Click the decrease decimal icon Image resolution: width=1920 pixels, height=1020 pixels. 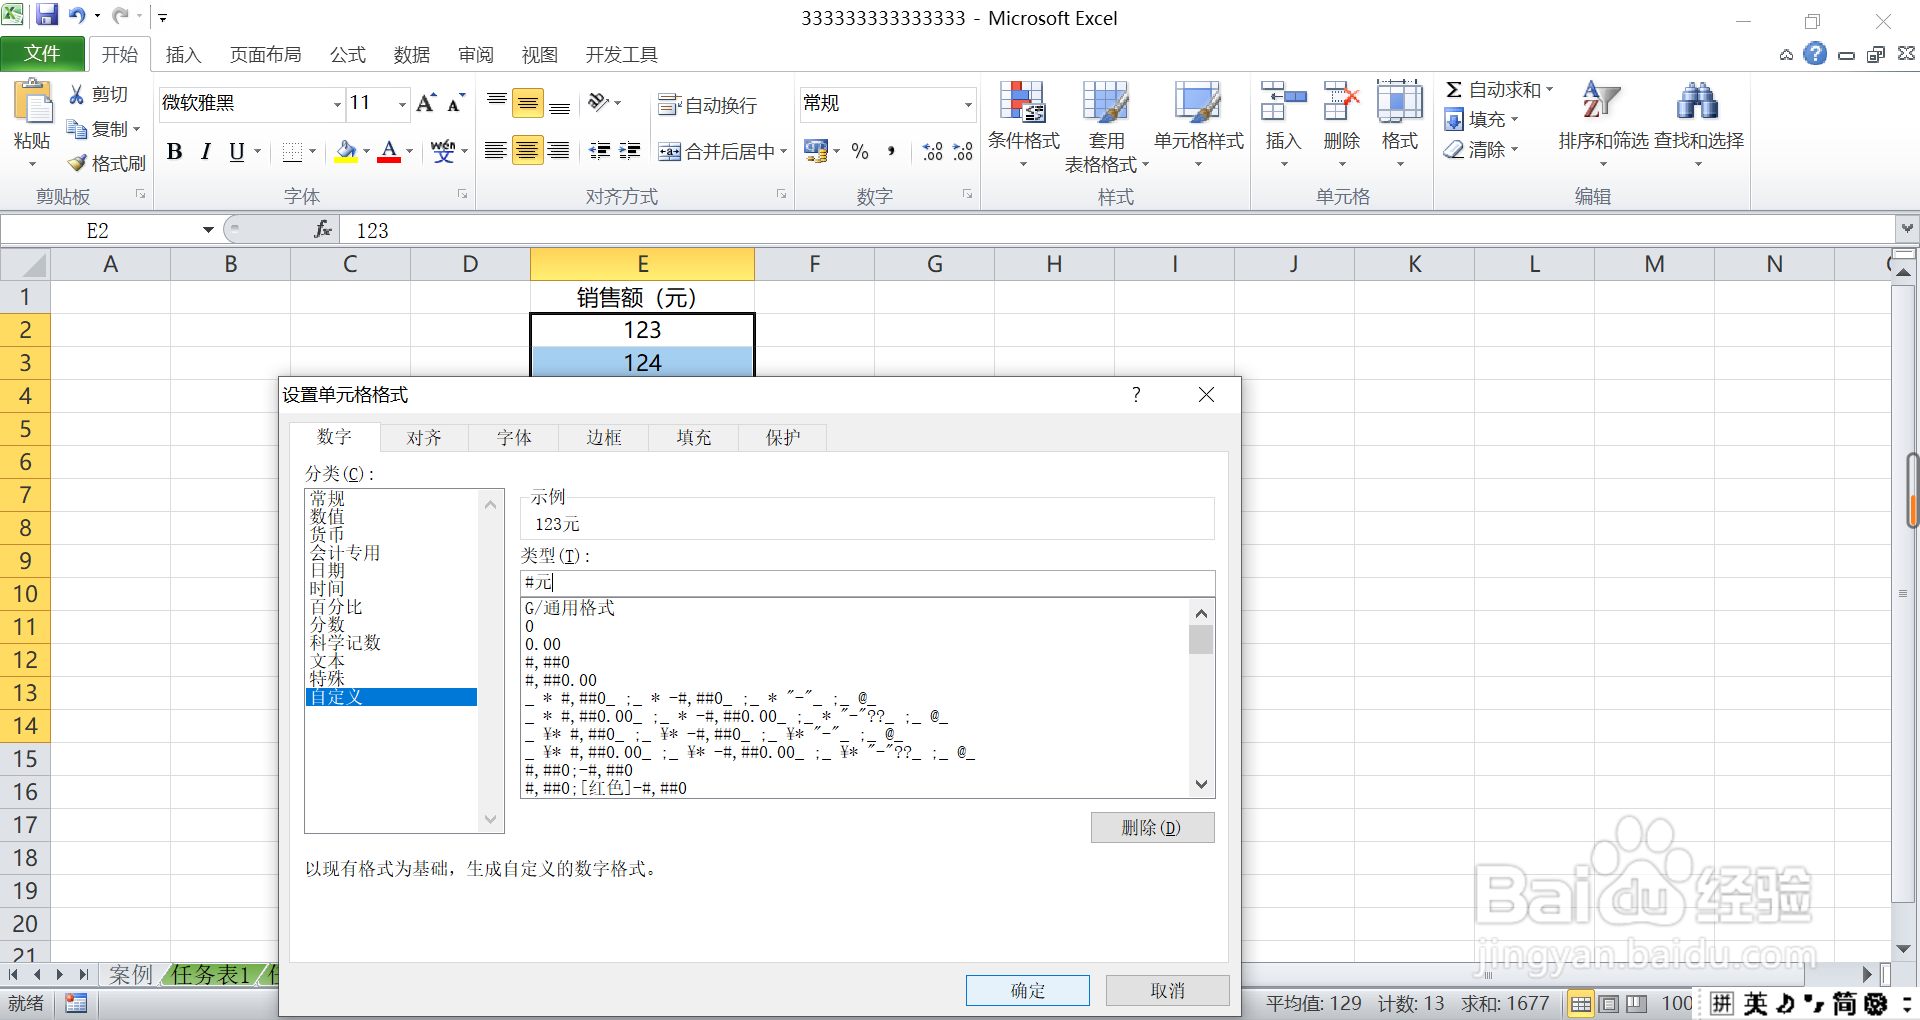963,151
